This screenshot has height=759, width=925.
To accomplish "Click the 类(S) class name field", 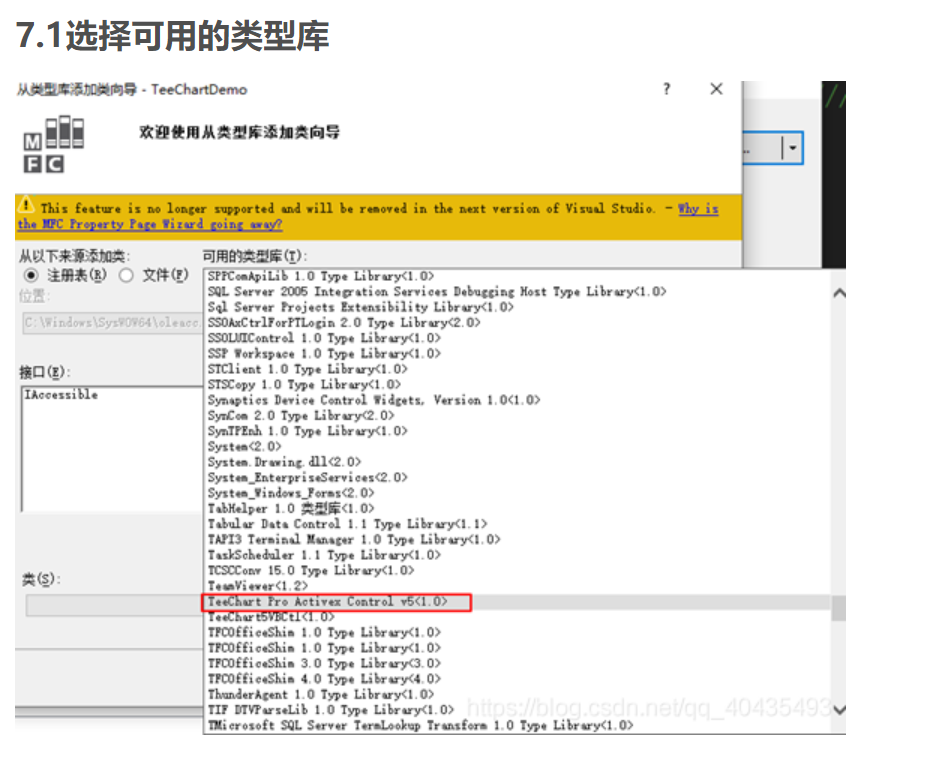I will tap(114, 606).
